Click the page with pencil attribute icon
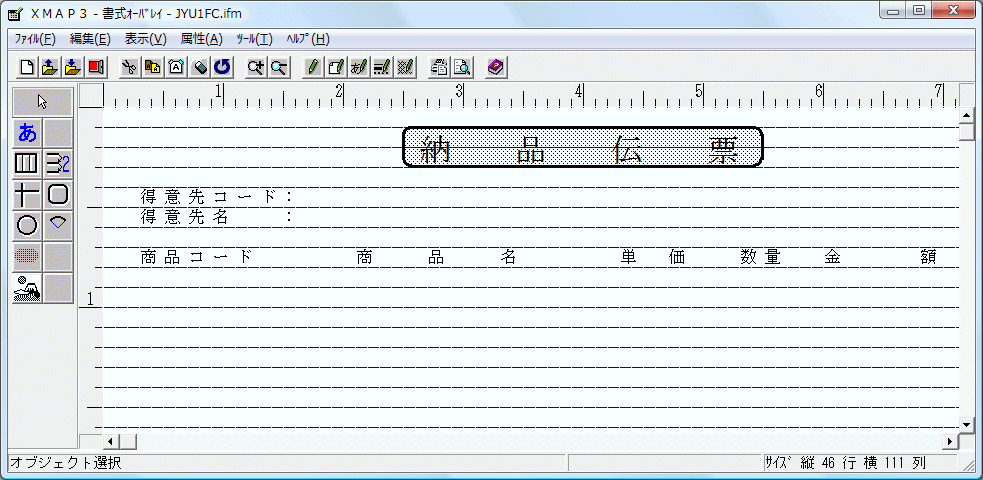The width and height of the screenshot is (983, 480). click(x=337, y=67)
